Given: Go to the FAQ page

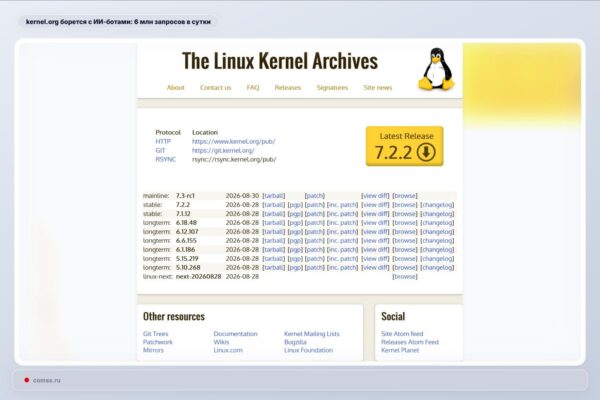Looking at the screenshot, I should pos(253,88).
